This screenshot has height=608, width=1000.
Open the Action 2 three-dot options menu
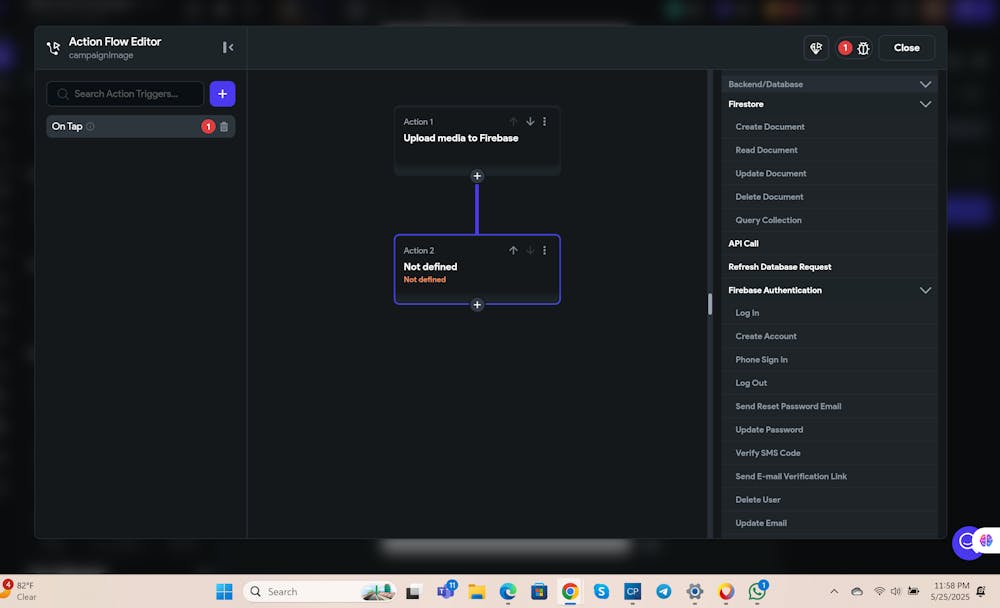point(545,250)
